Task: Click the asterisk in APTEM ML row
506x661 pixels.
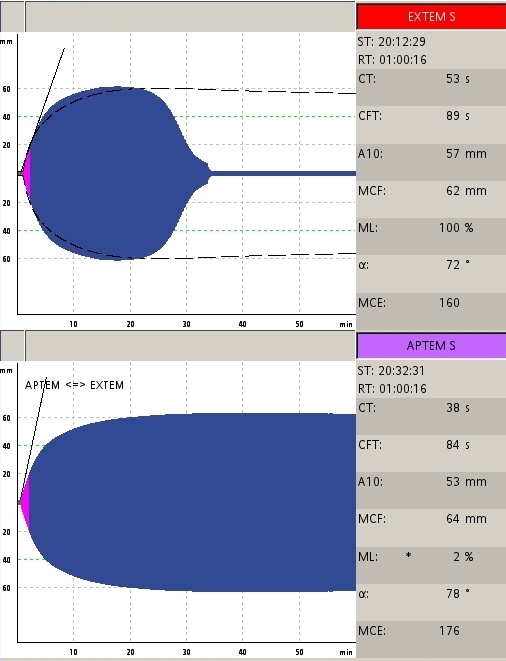Action: tap(408, 556)
